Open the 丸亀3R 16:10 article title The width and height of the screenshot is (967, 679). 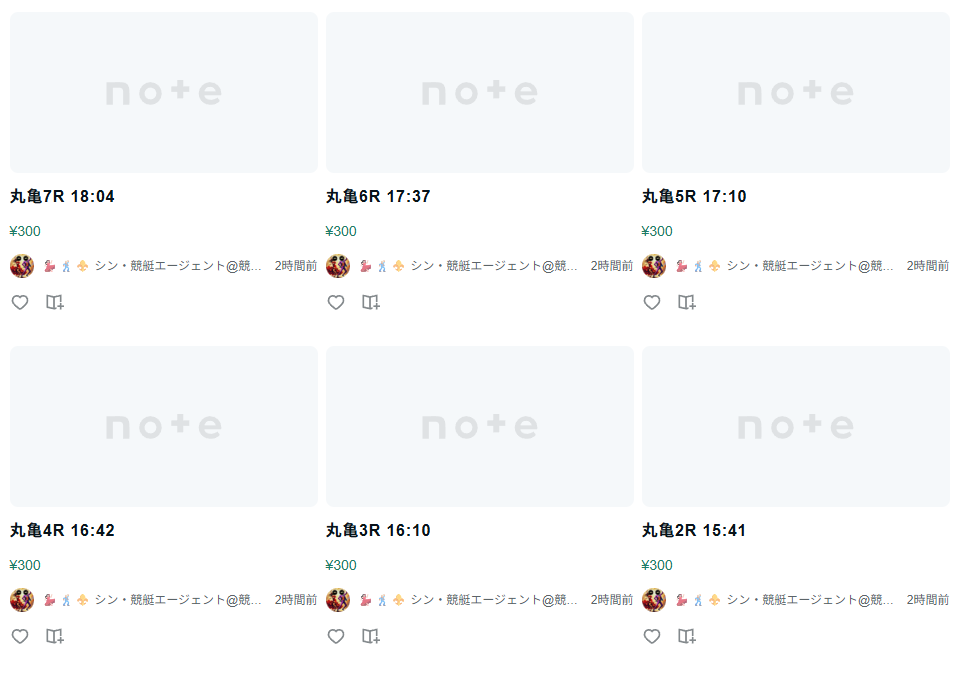tap(378, 531)
